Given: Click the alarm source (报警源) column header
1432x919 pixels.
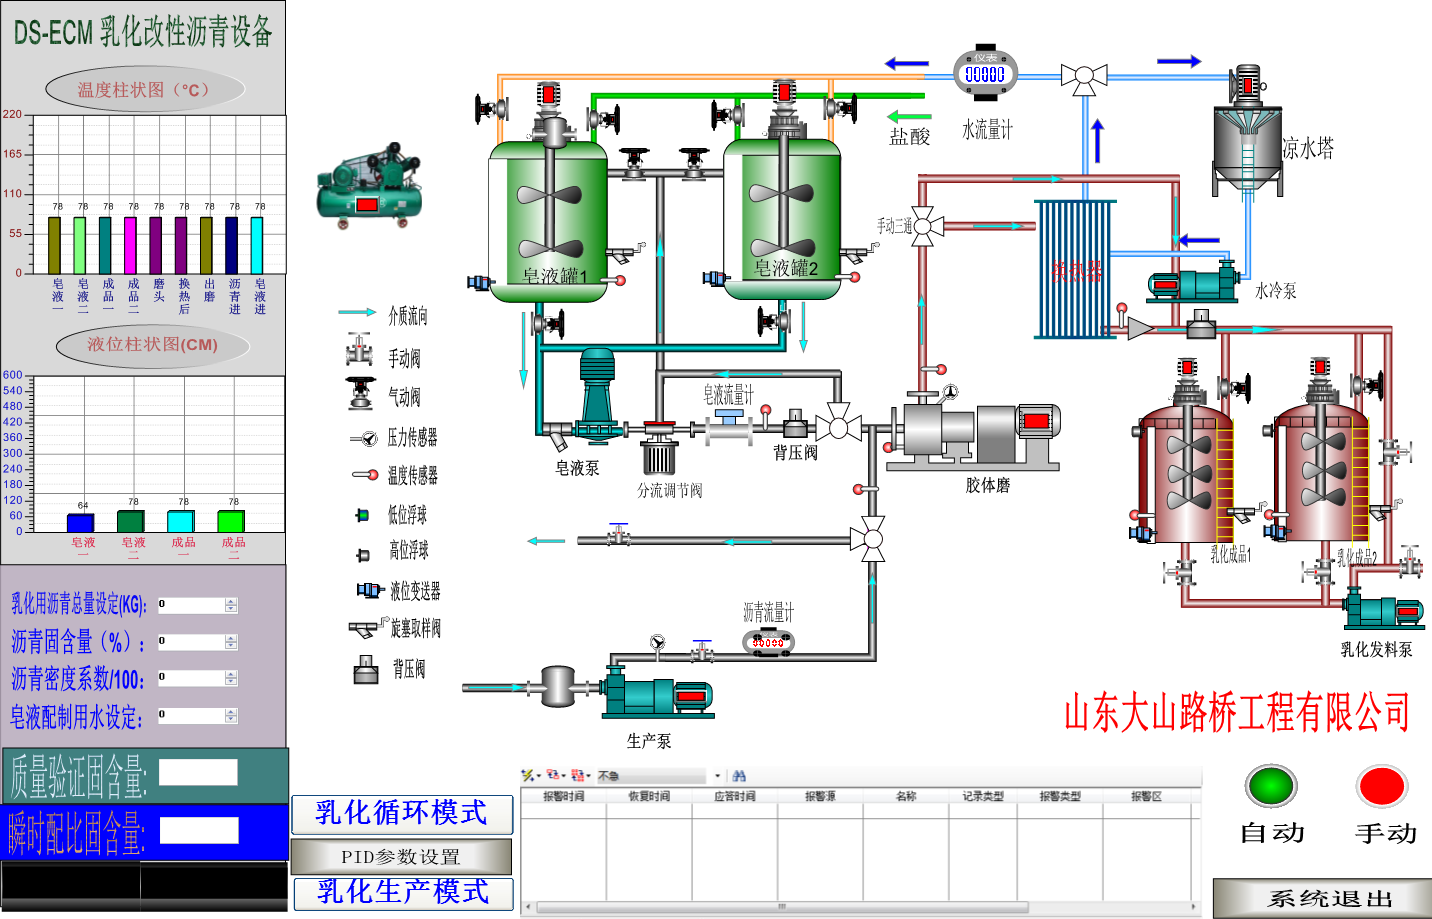Looking at the screenshot, I should [820, 797].
